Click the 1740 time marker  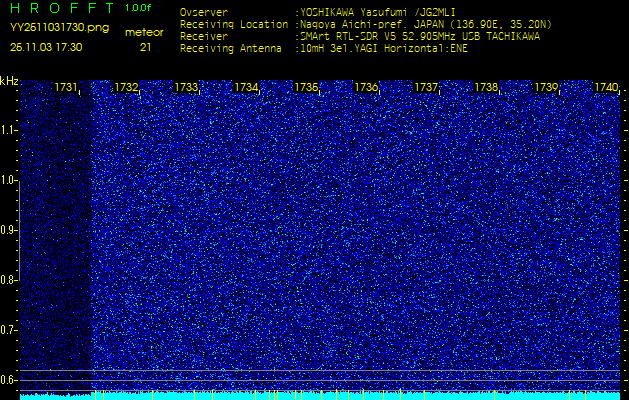click(606, 87)
